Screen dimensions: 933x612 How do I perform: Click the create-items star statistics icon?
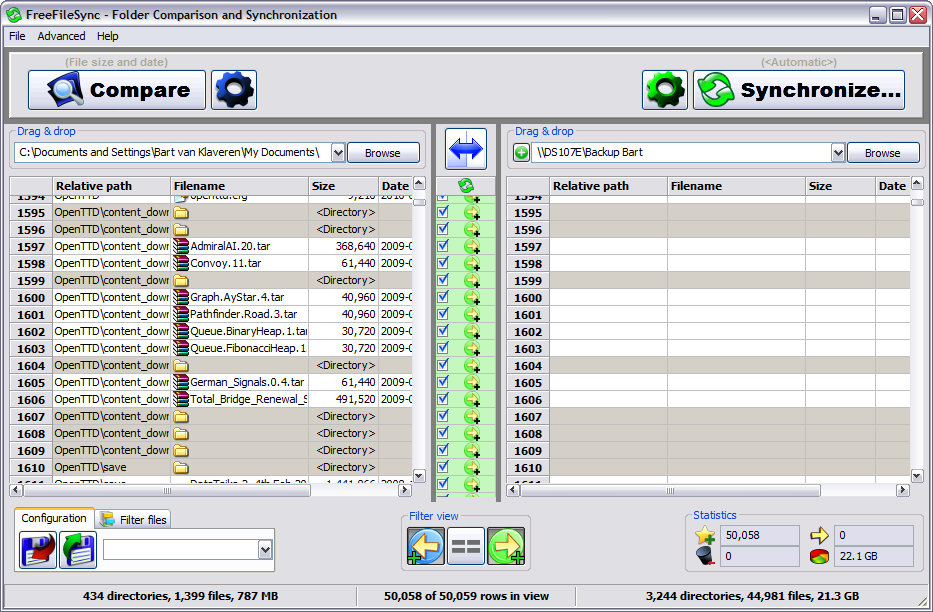[705, 535]
